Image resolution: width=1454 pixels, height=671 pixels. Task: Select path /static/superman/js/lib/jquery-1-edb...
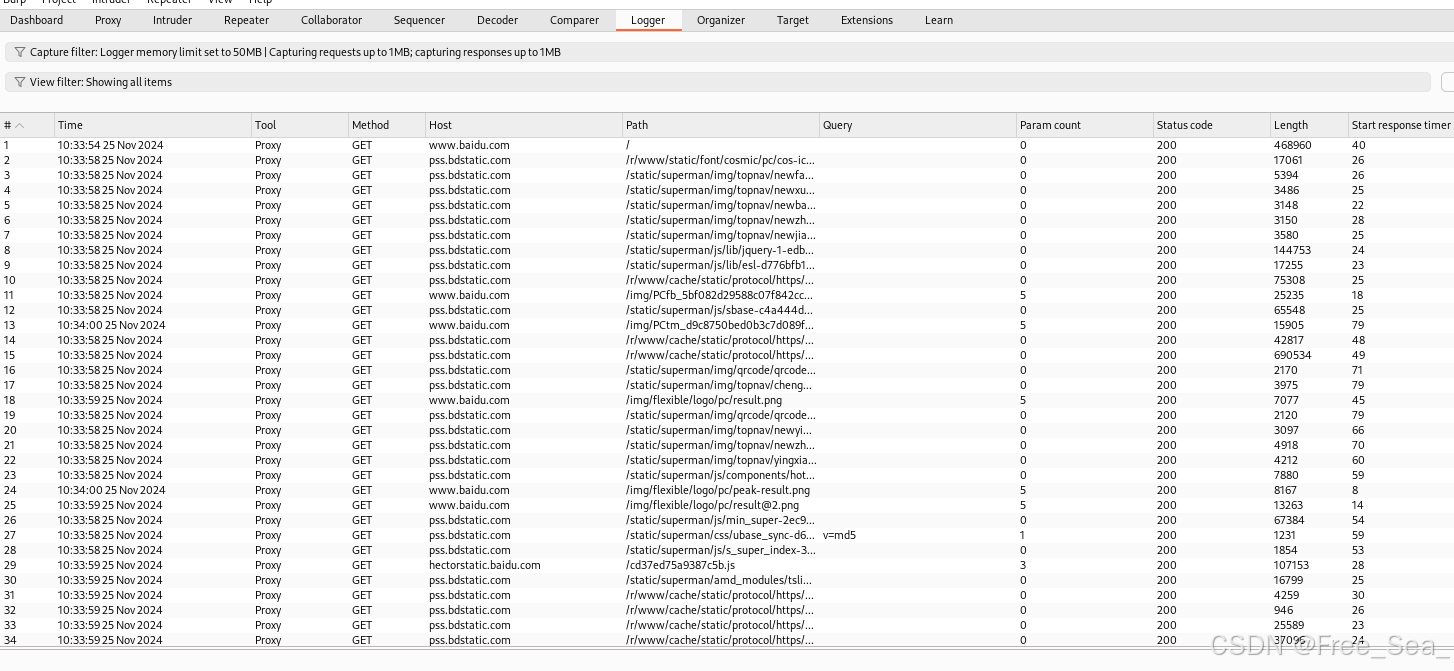pos(719,250)
